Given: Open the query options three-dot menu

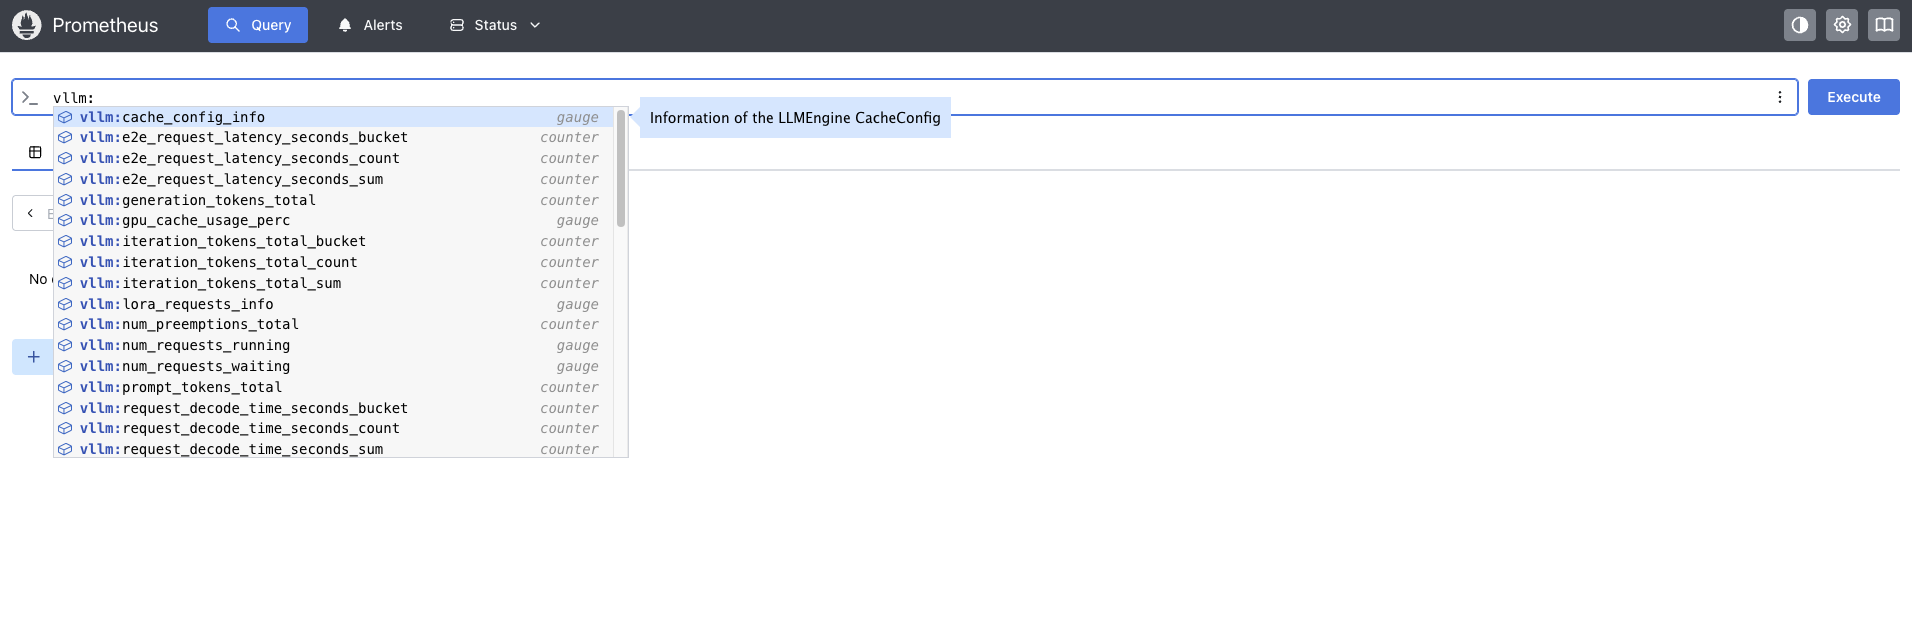Looking at the screenshot, I should coord(1780,97).
